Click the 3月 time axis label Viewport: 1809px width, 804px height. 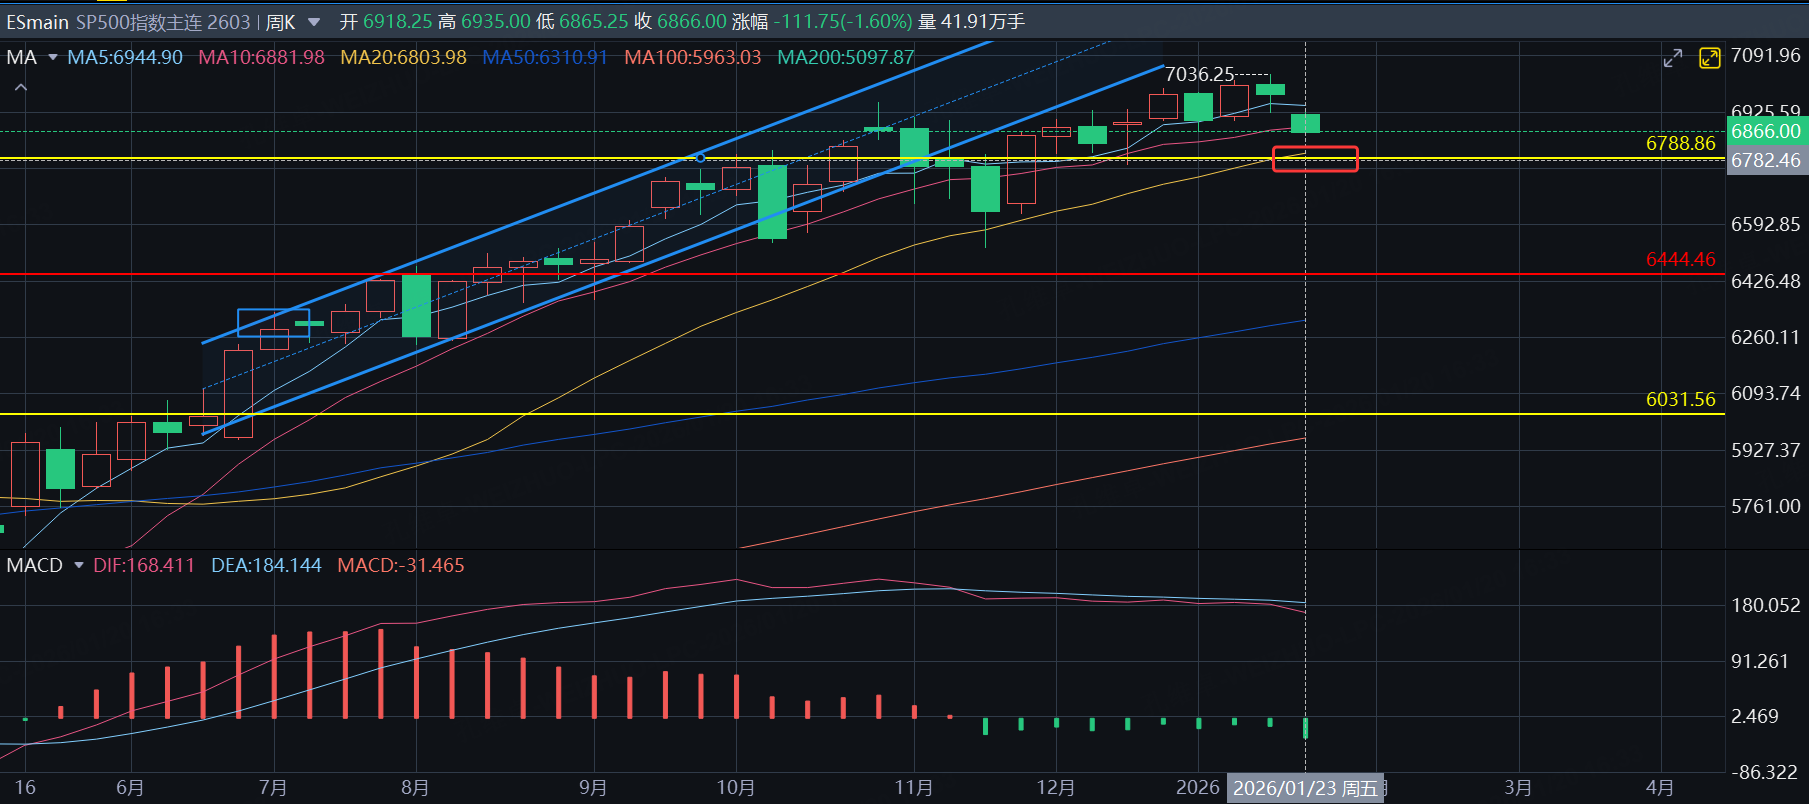click(x=1518, y=788)
